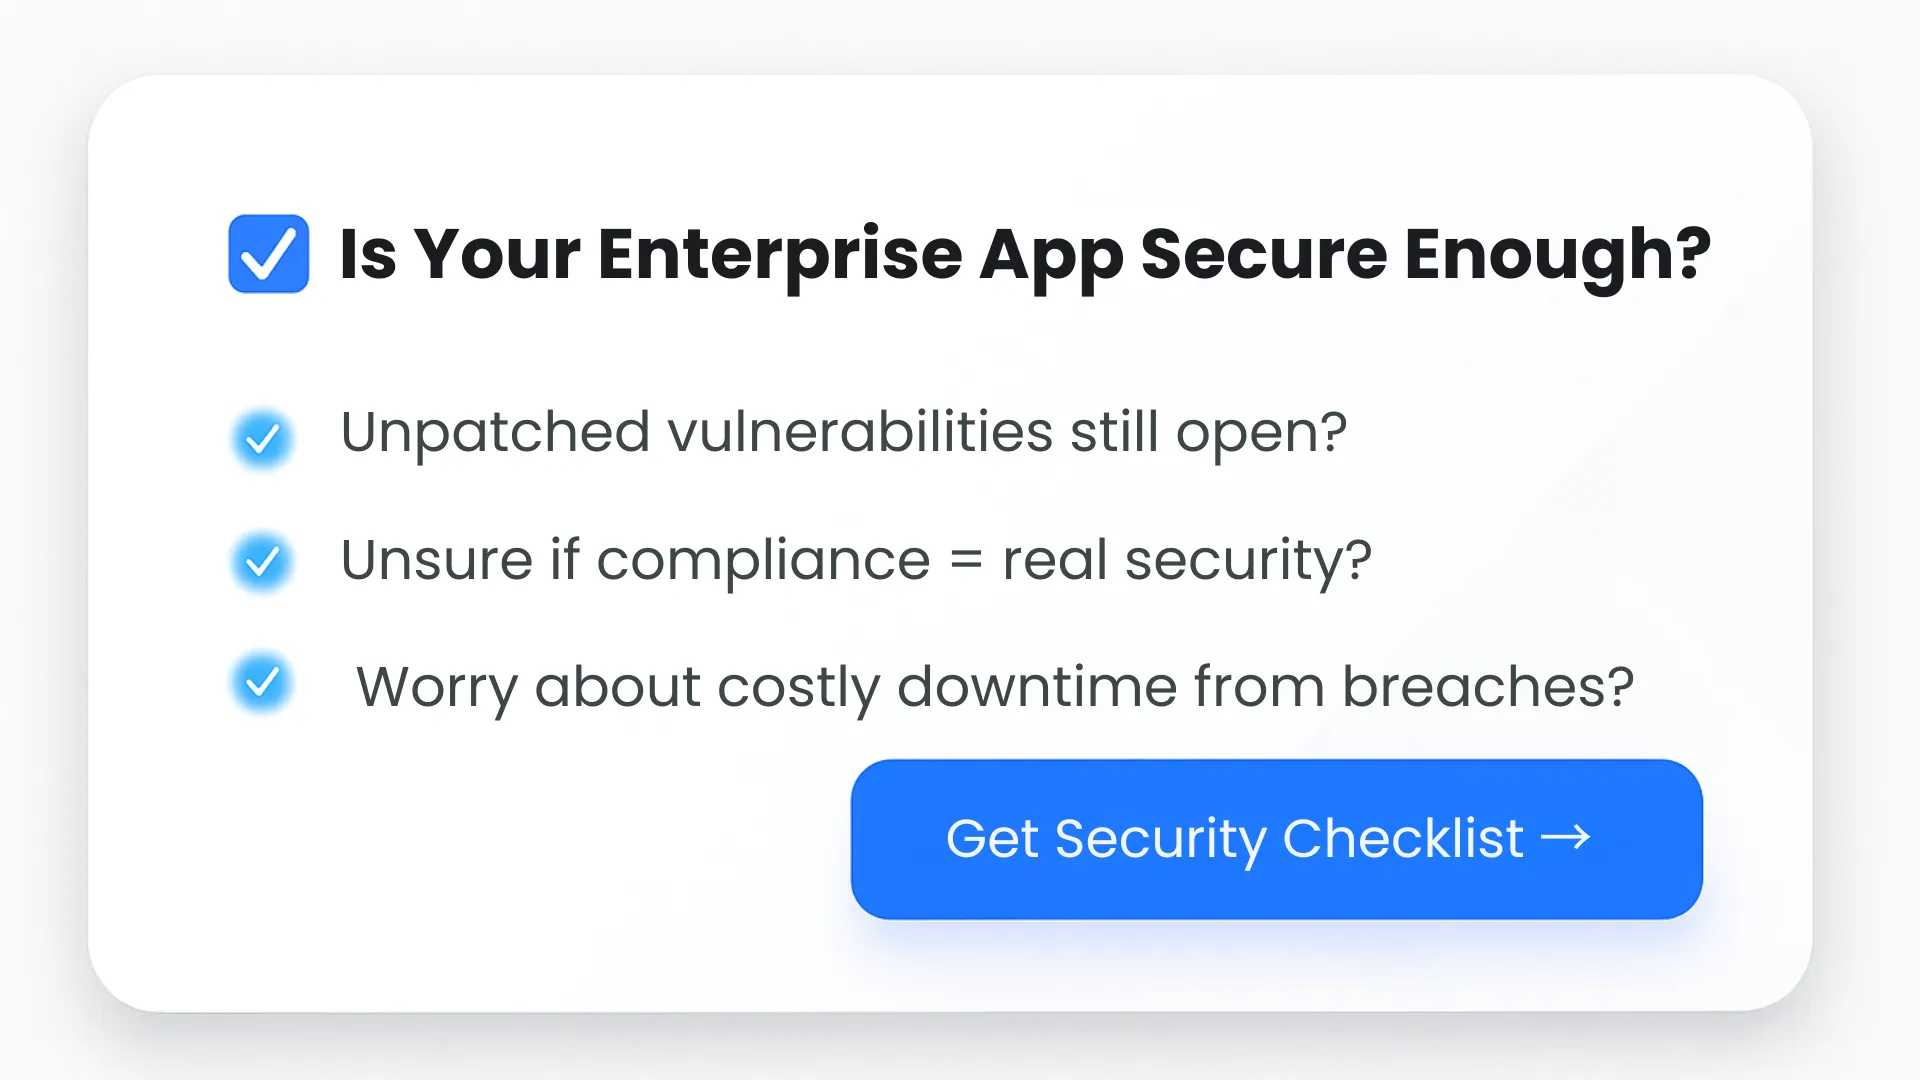
Task: Select the Unsure if compliance = real security? line
Action: coord(855,560)
